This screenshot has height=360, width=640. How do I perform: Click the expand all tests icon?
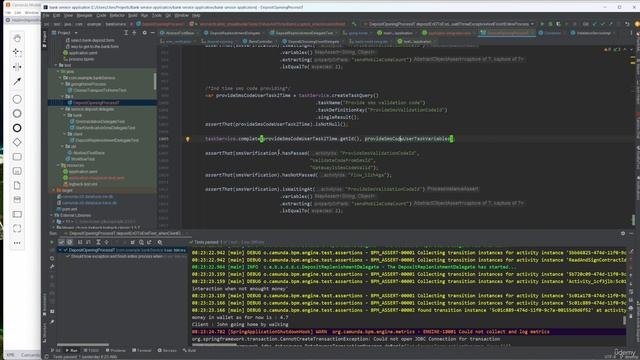(x=98, y=242)
